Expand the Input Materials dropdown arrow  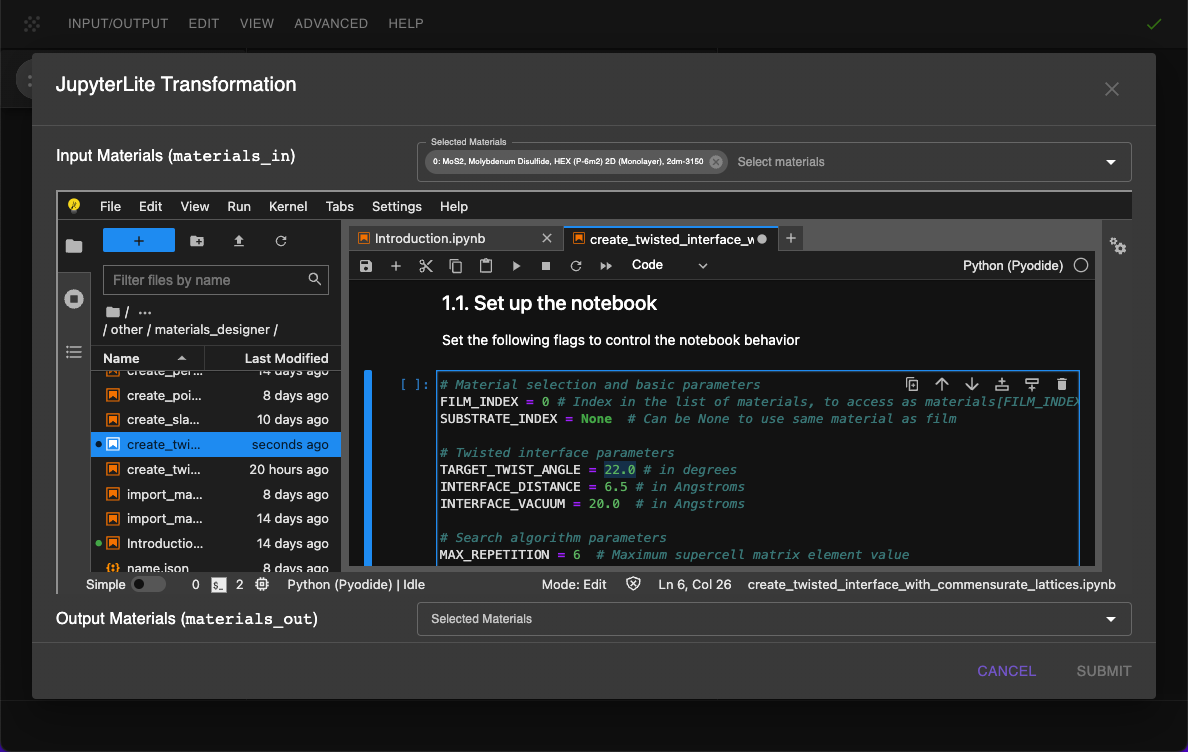tap(1110, 162)
